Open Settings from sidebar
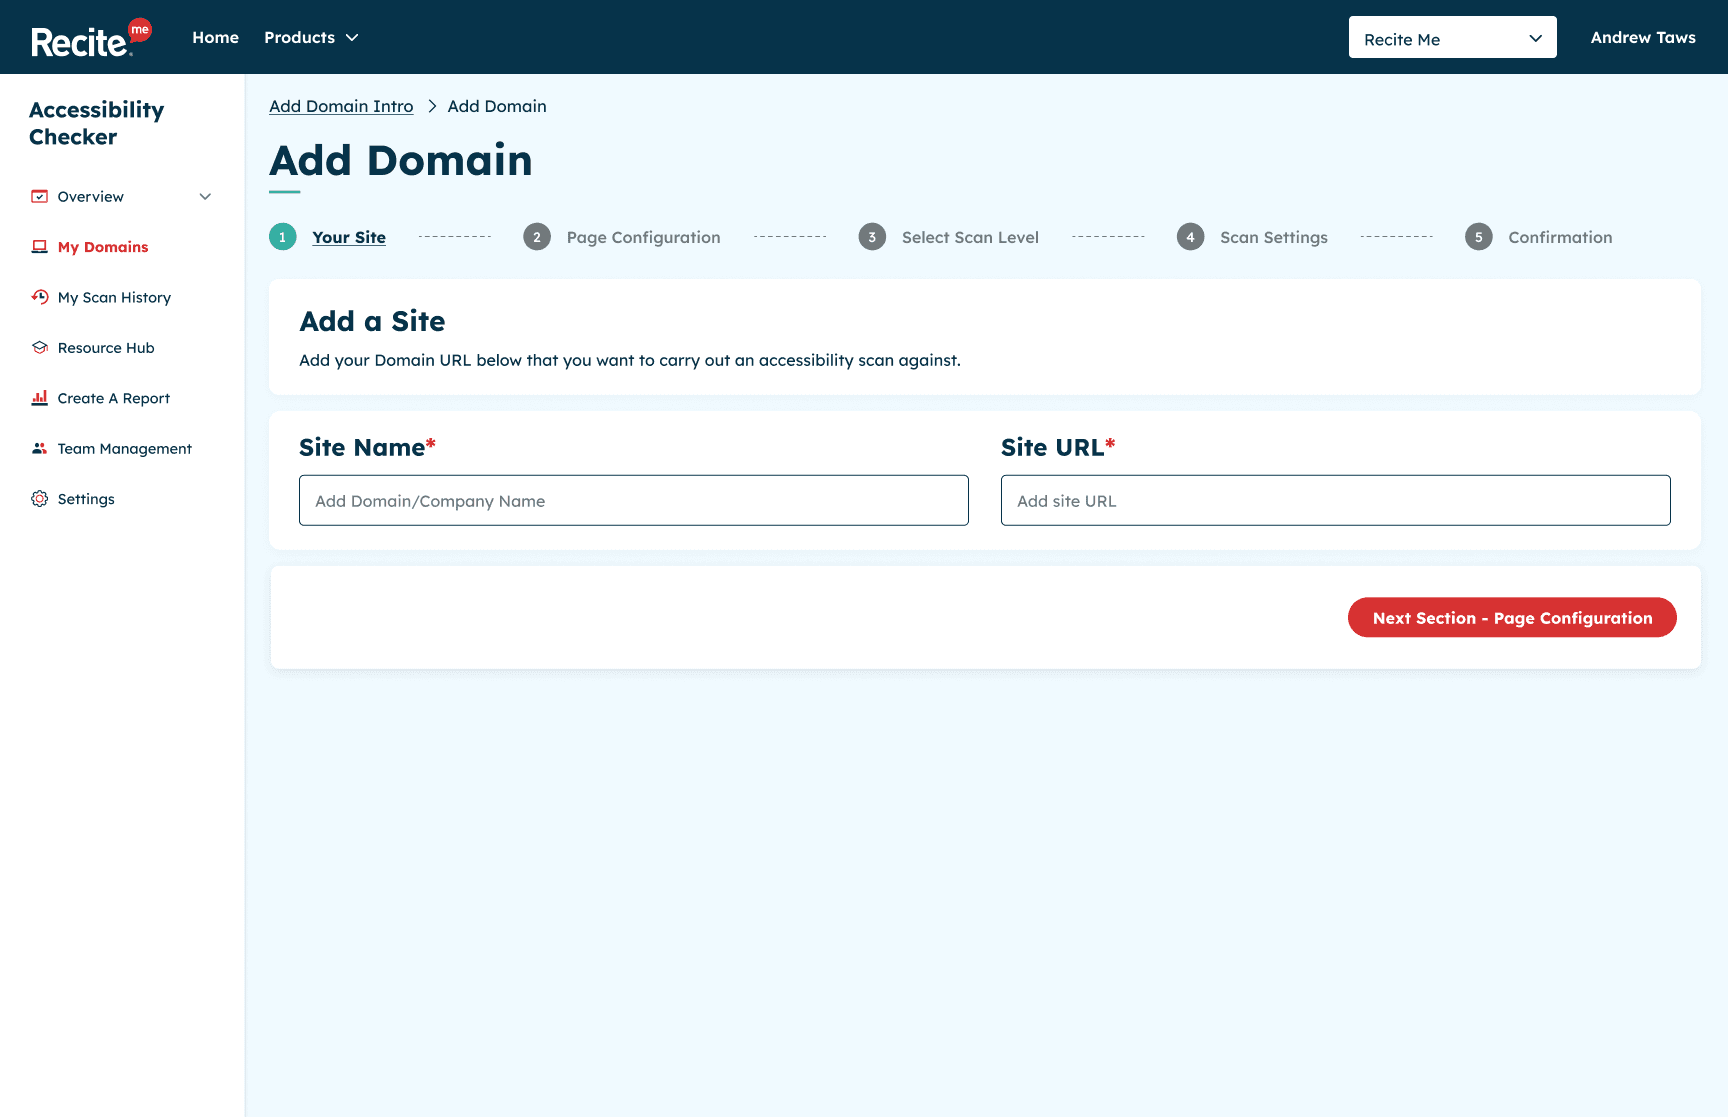 pyautogui.click(x=86, y=499)
